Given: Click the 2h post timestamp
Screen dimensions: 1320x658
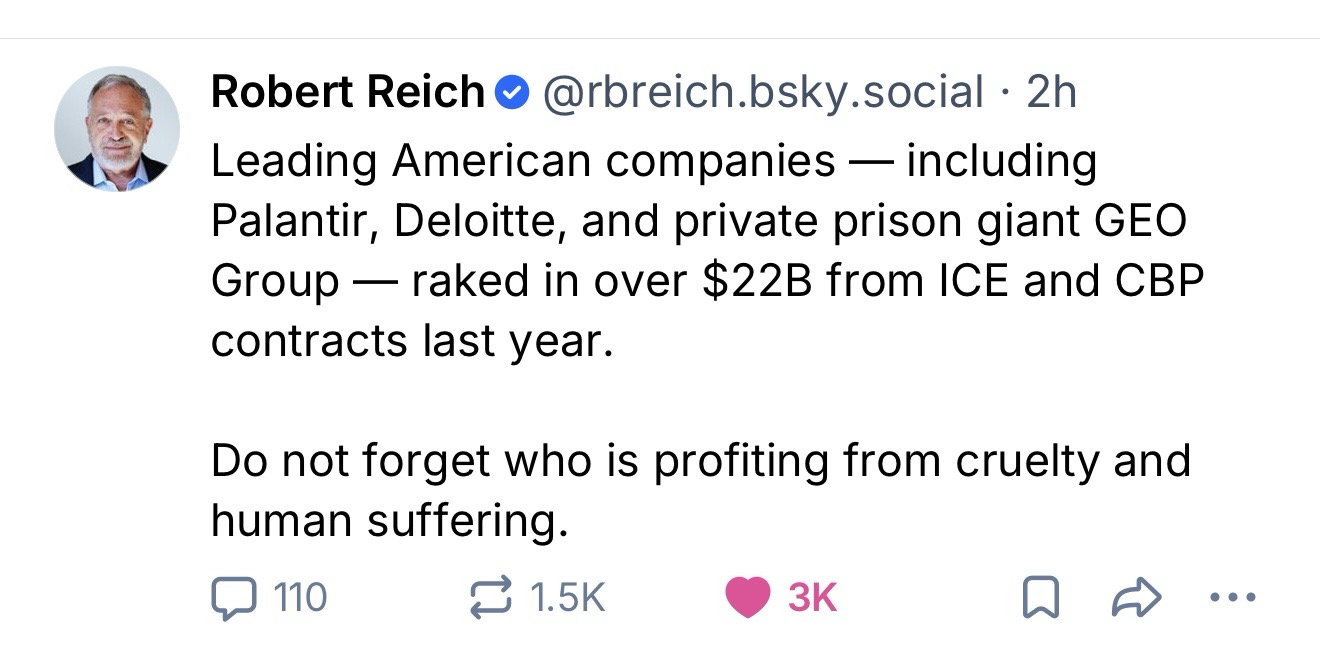Looking at the screenshot, I should coord(1051,93).
